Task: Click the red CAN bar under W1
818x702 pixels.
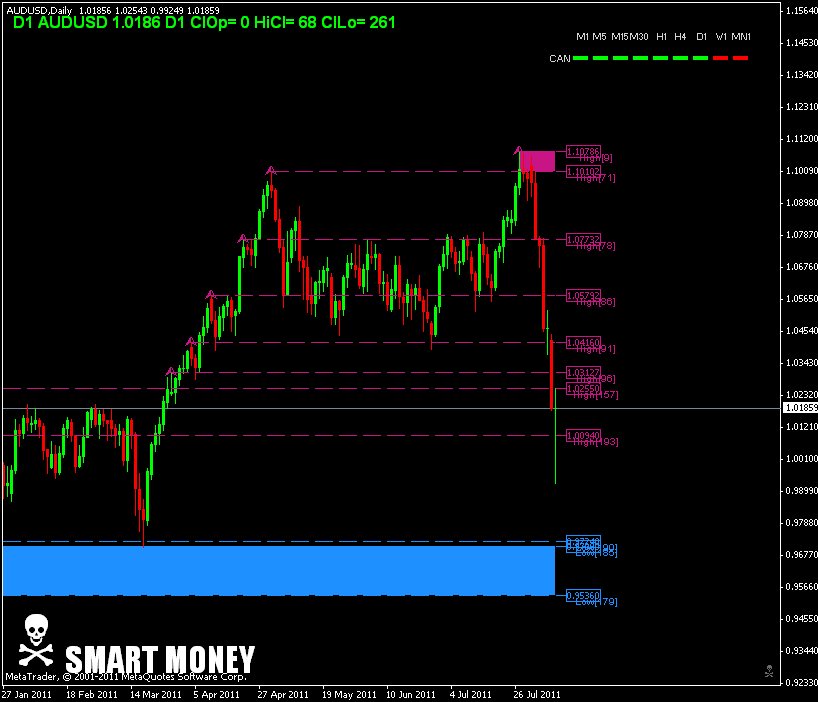Action: click(x=720, y=58)
